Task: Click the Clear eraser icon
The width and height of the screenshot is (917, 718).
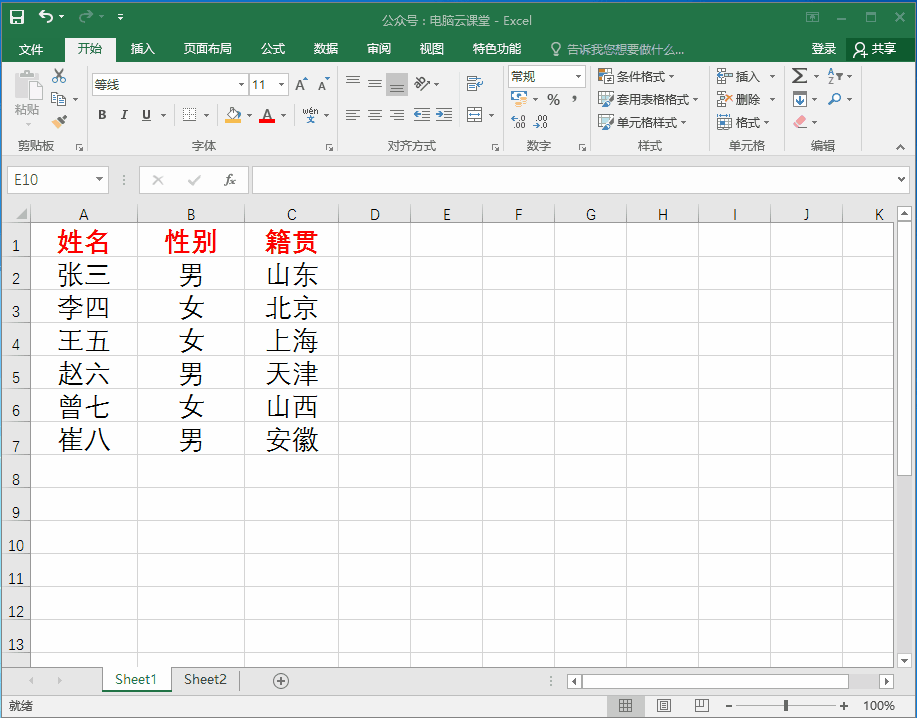Action: tap(799, 122)
